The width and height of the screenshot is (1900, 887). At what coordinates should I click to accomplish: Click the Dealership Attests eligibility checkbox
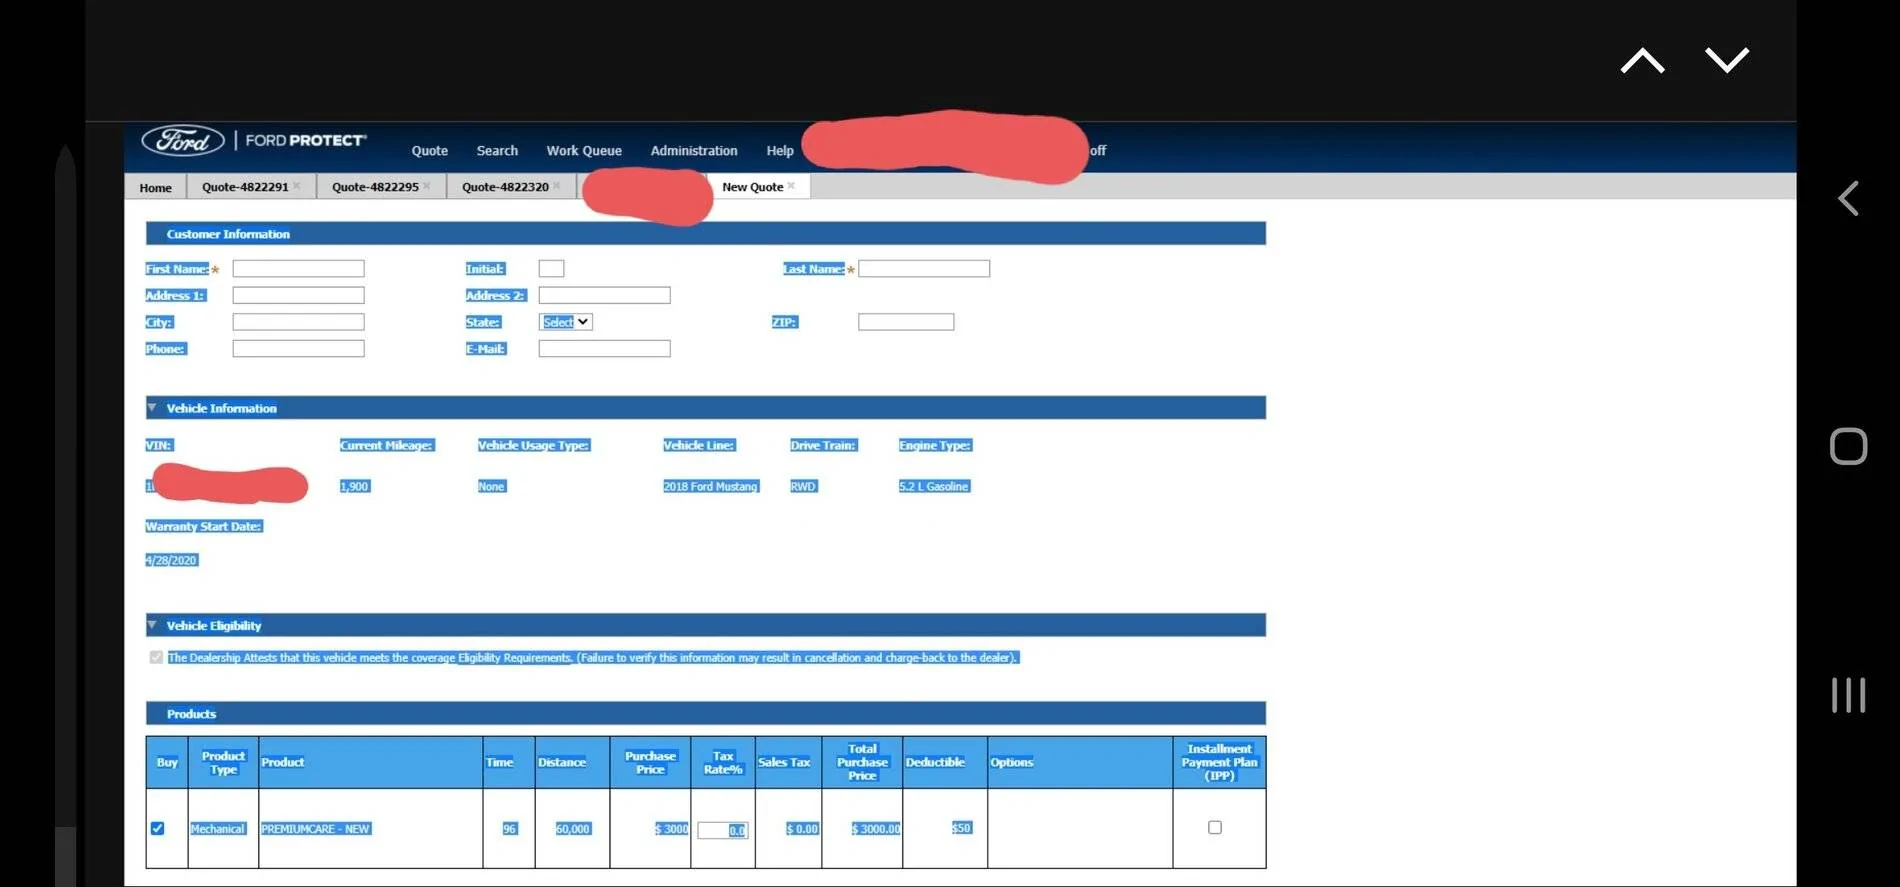156,657
